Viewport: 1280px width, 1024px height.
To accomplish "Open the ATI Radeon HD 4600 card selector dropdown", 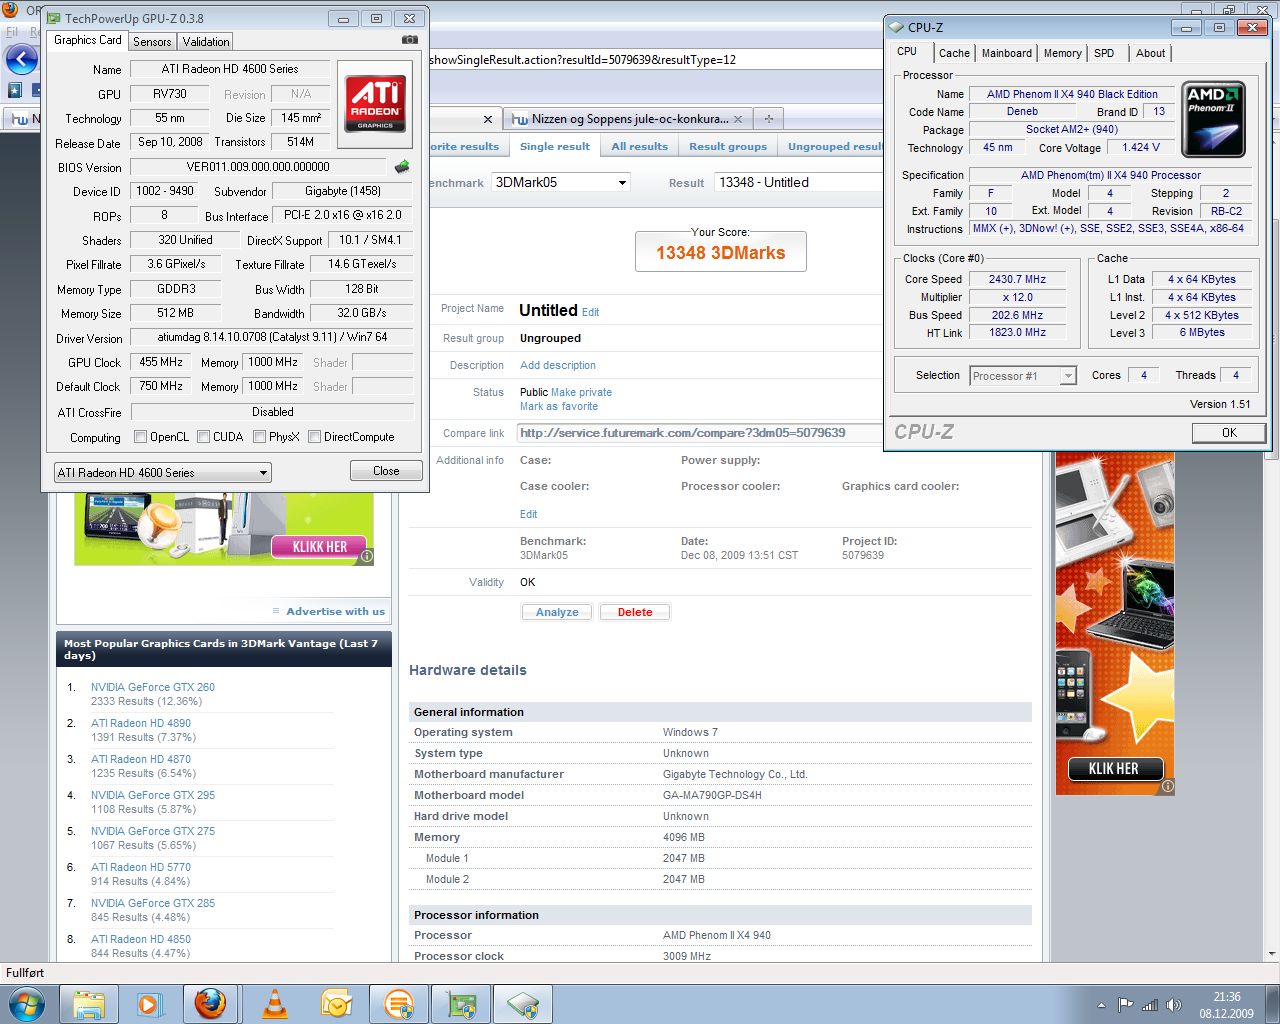I will tap(162, 472).
